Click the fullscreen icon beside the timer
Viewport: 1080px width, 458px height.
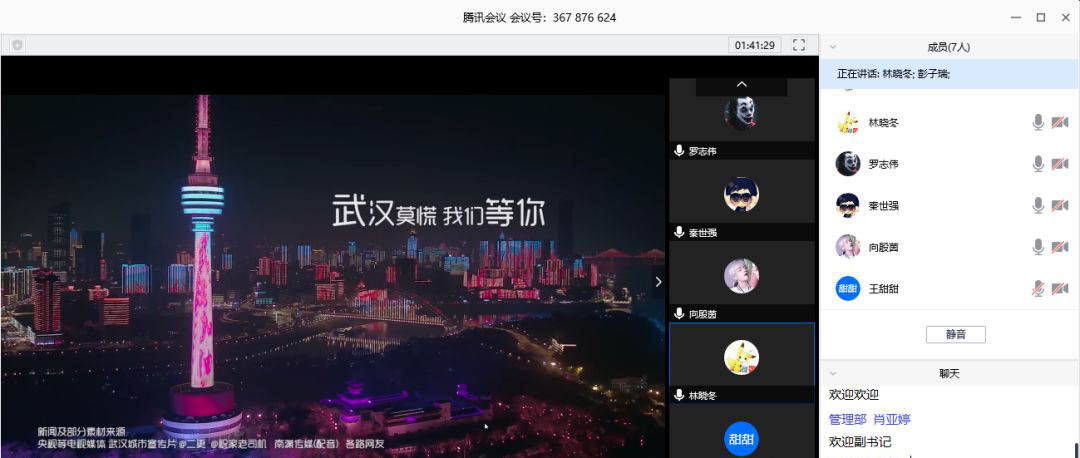(799, 45)
